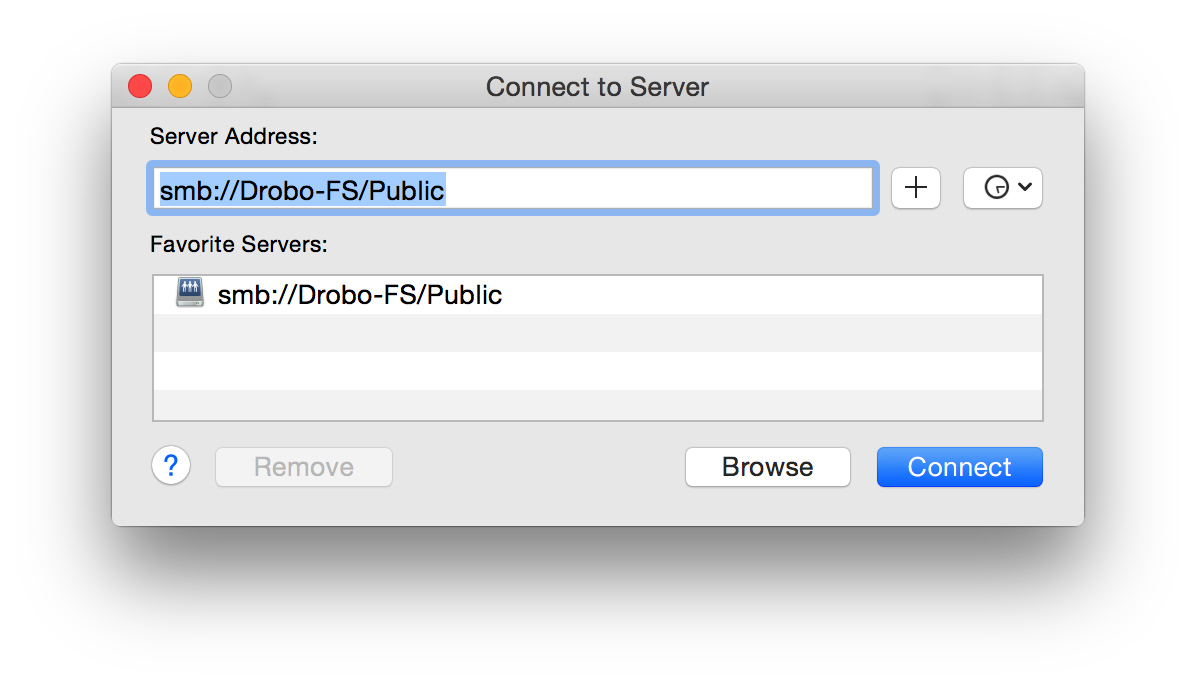Click the Server Address label
Viewport: 1196px width, 686px height.
point(233,137)
